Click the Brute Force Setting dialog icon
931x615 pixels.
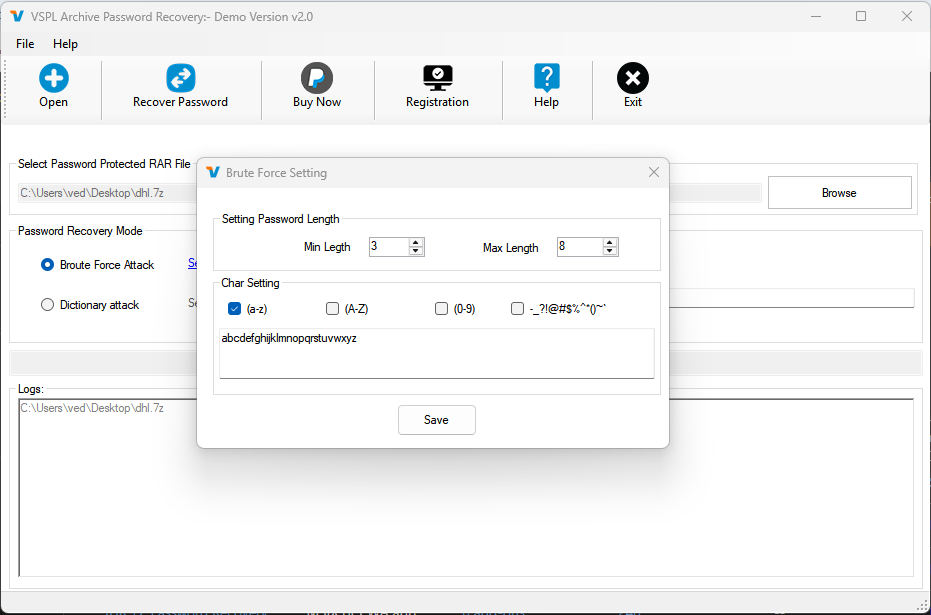point(212,172)
